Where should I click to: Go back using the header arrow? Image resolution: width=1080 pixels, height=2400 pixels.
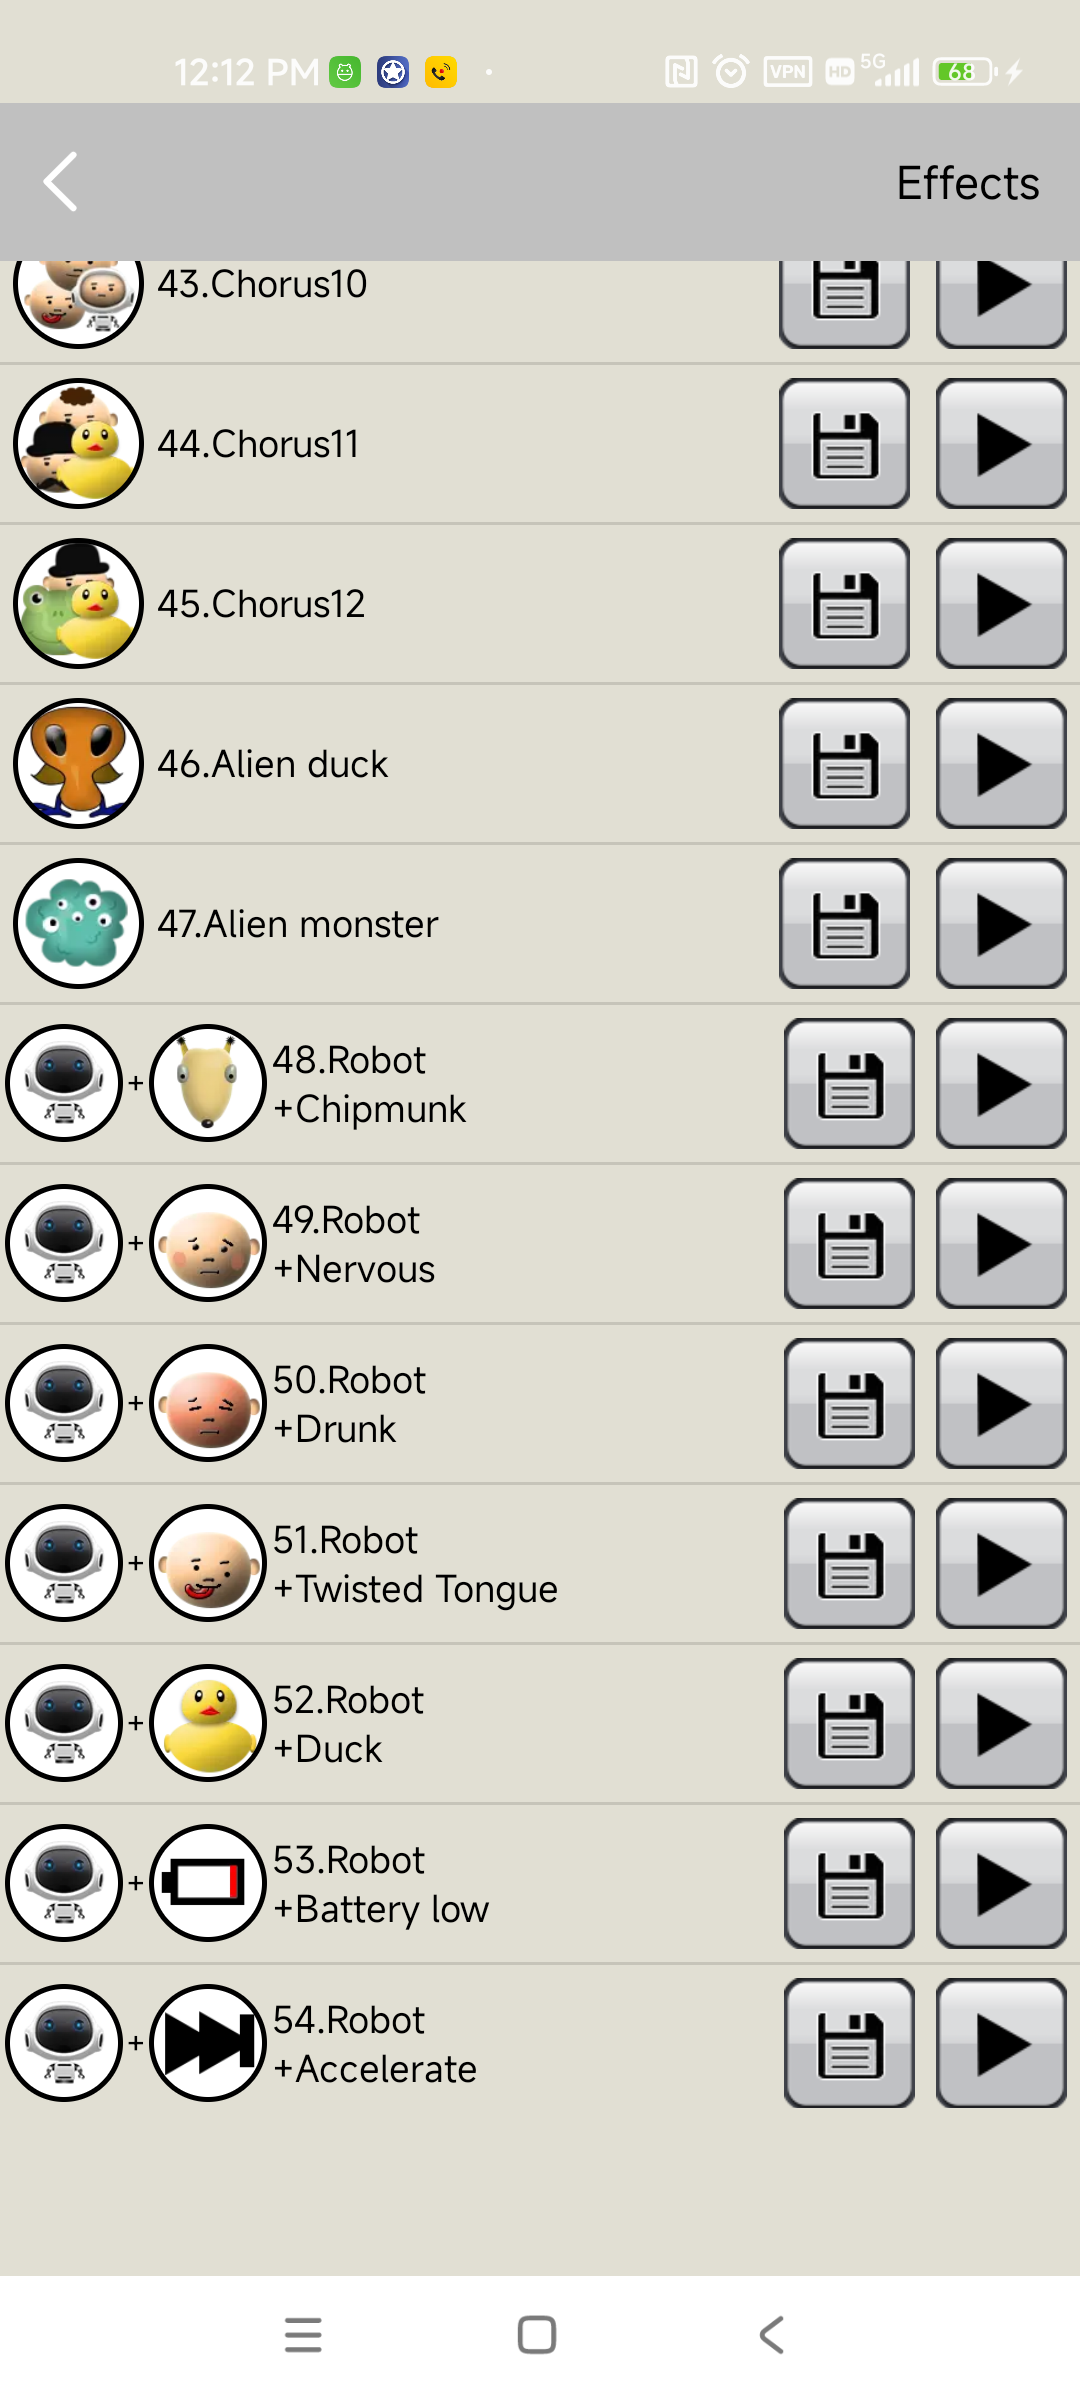[x=61, y=182]
